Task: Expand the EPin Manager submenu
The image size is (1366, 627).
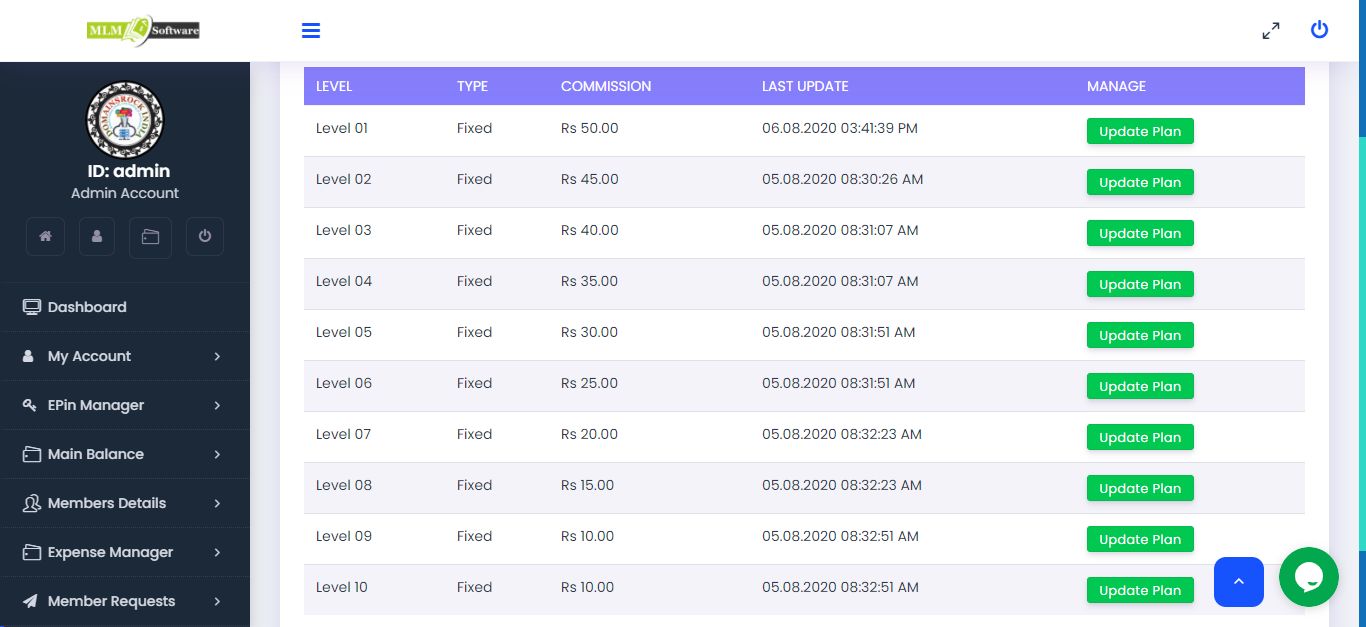Action: tap(124, 405)
